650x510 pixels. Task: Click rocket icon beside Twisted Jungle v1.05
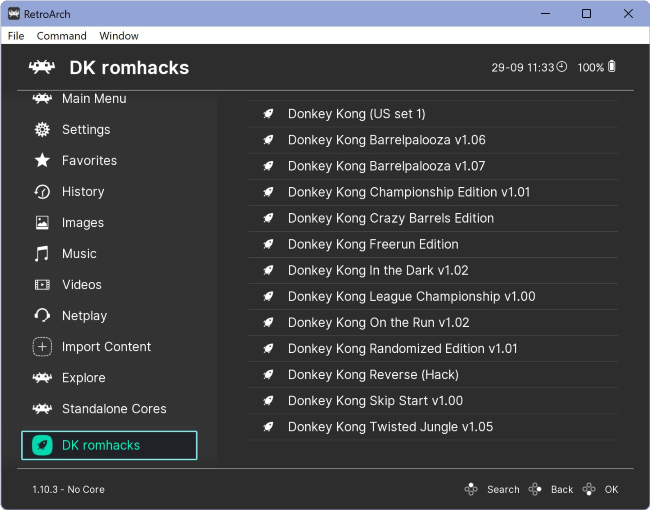268,427
